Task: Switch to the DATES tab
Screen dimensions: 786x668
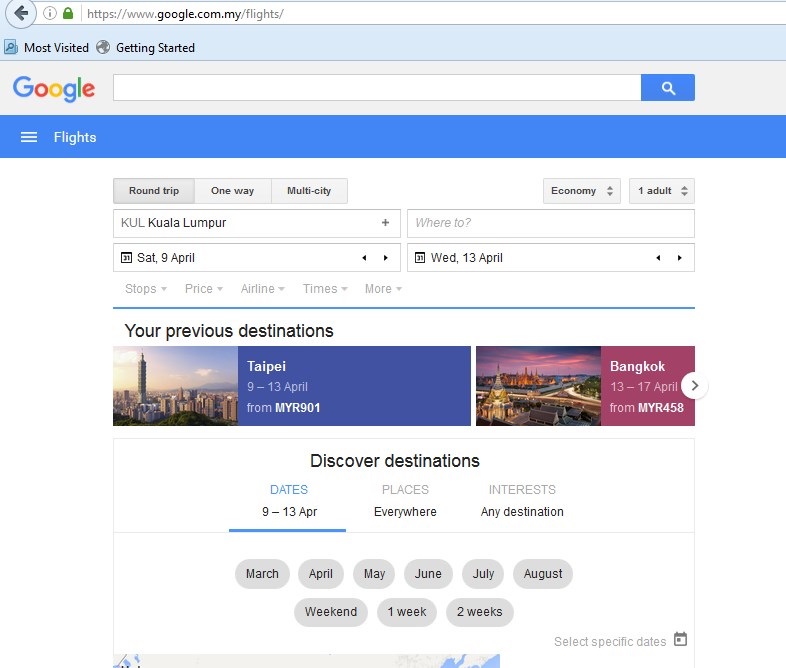Action: [288, 501]
